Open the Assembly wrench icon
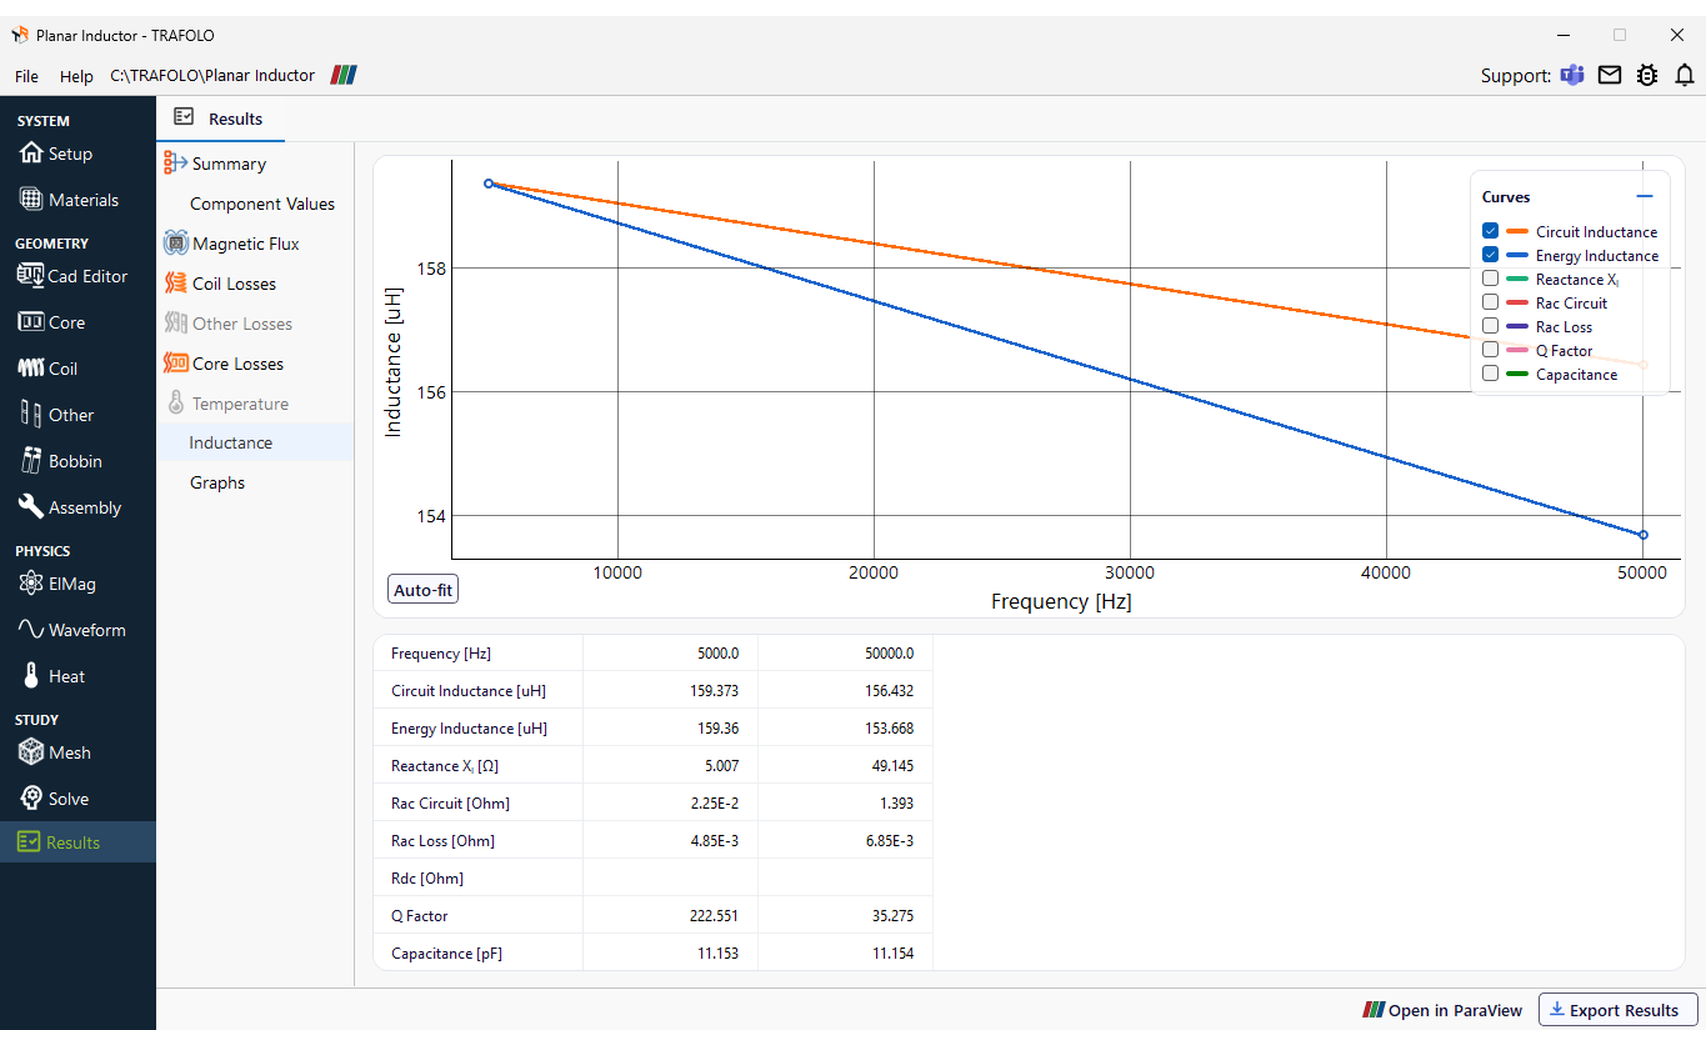1706x1046 pixels. click(31, 506)
